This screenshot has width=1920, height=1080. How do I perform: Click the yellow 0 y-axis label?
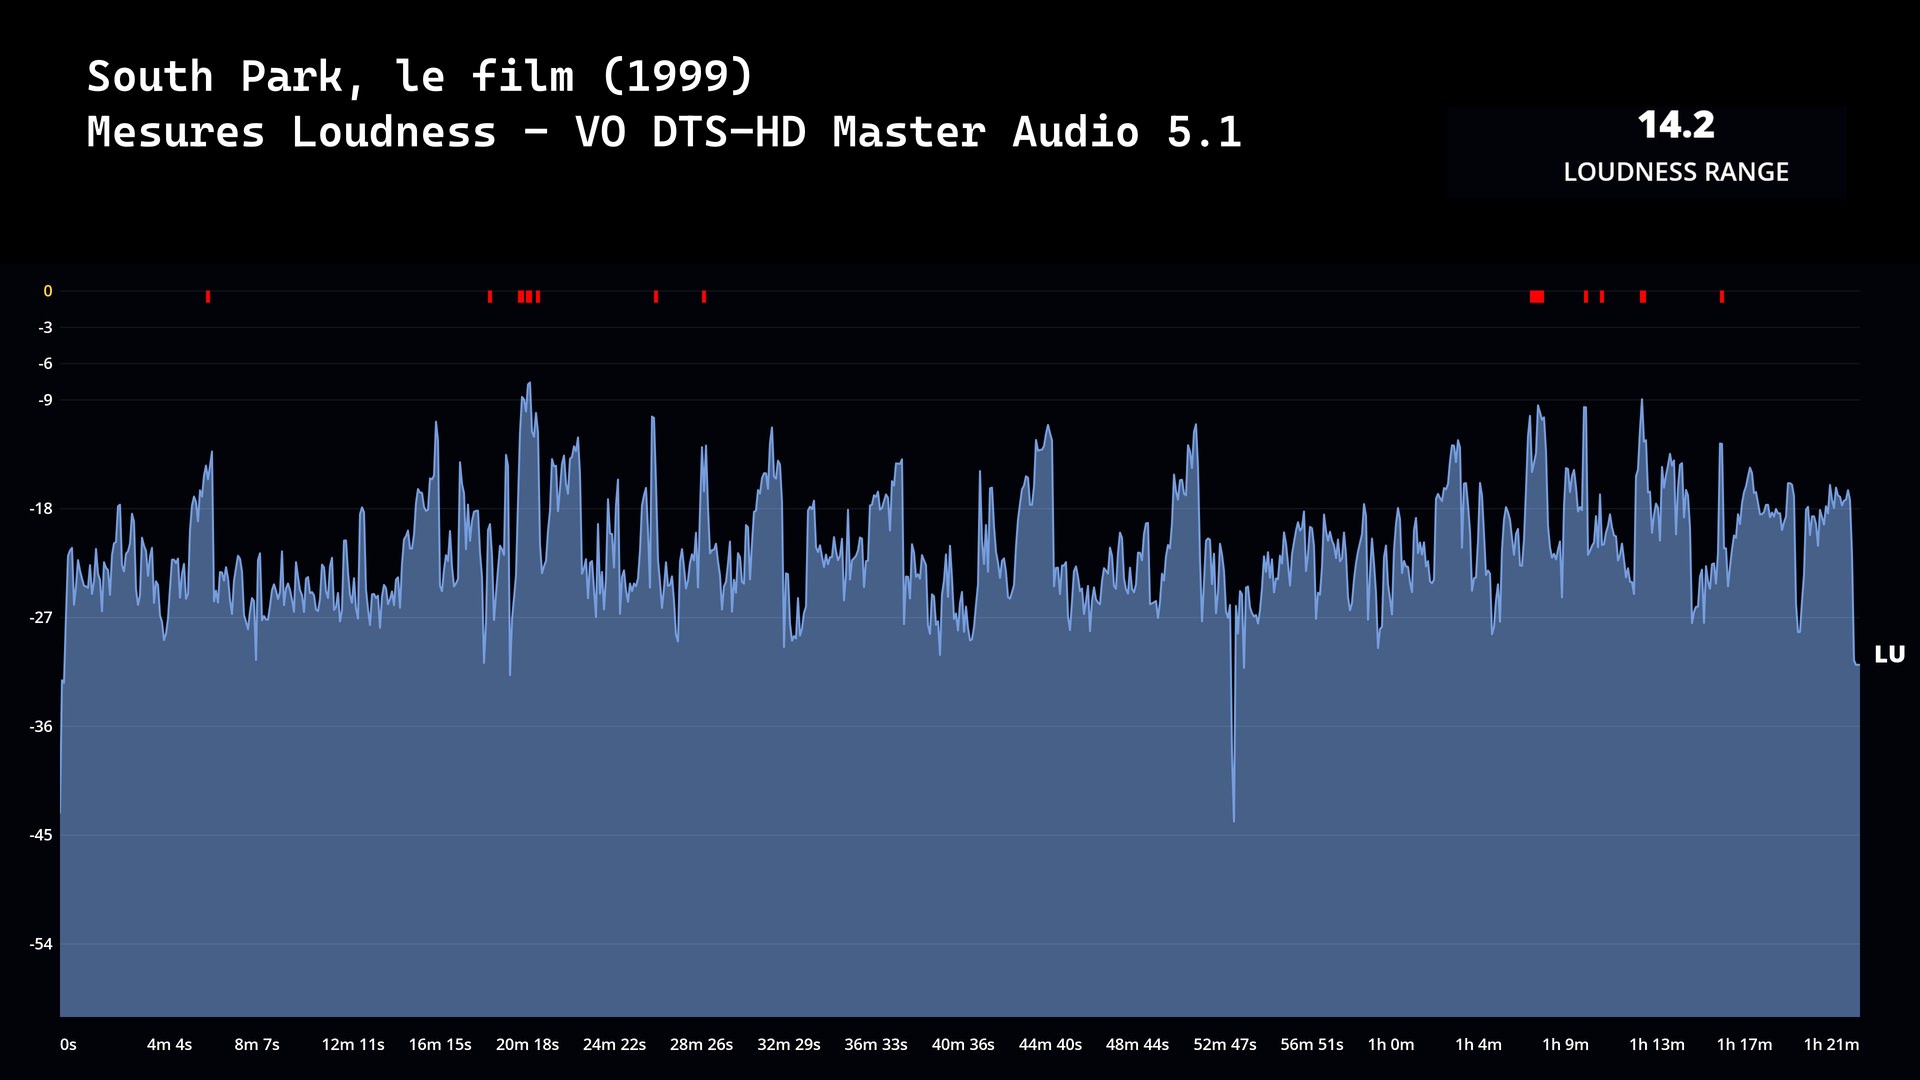(x=47, y=292)
